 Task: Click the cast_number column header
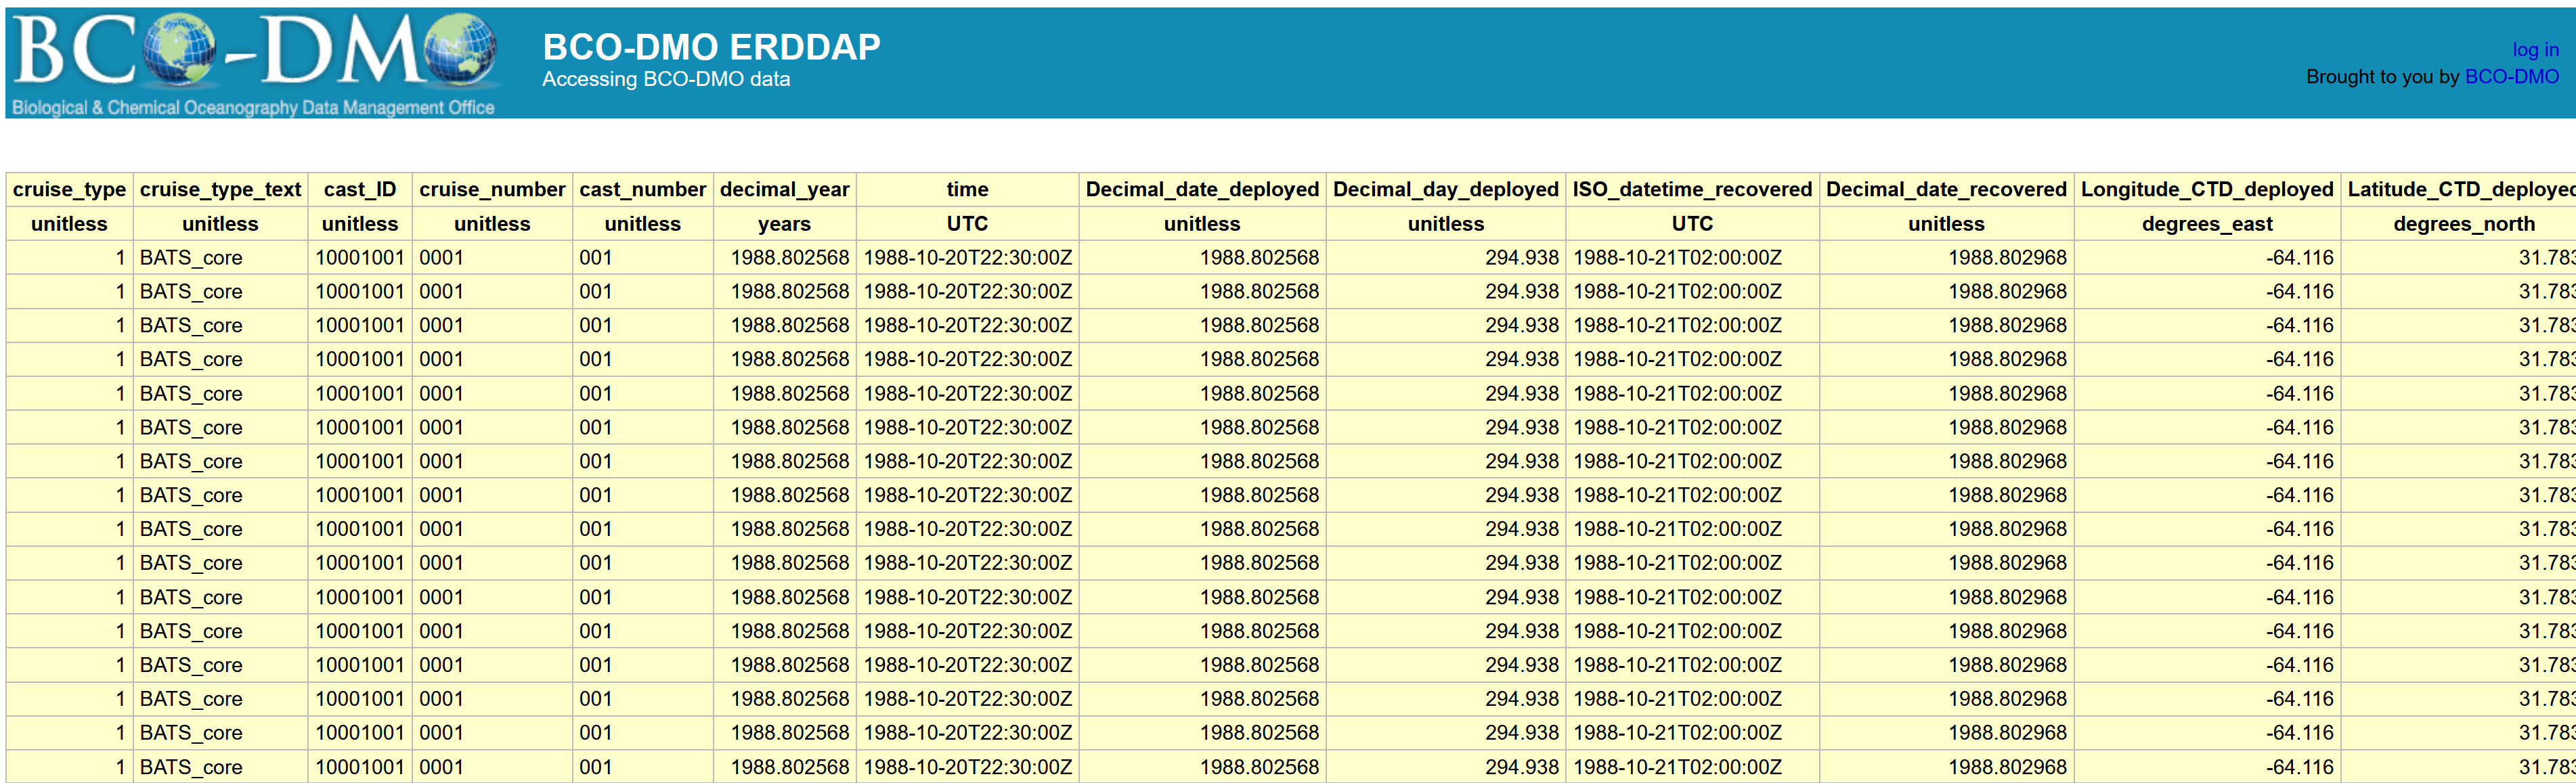point(643,190)
